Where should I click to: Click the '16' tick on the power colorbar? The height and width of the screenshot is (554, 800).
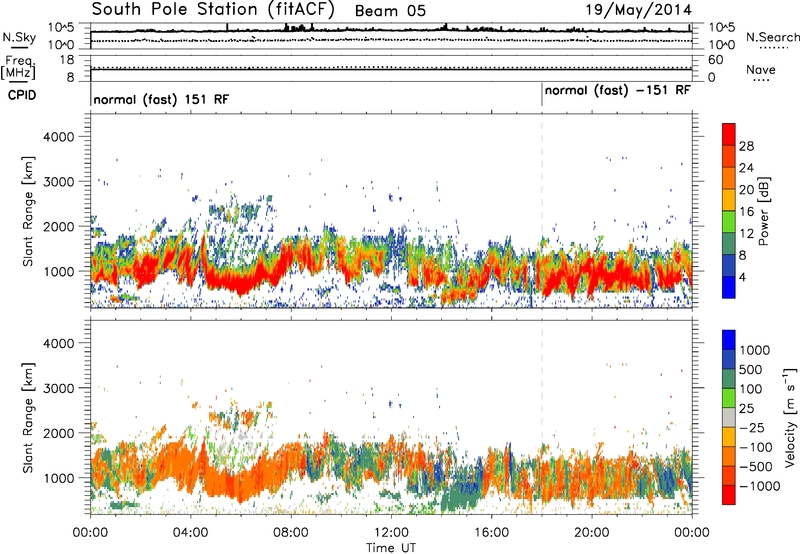coord(746,212)
